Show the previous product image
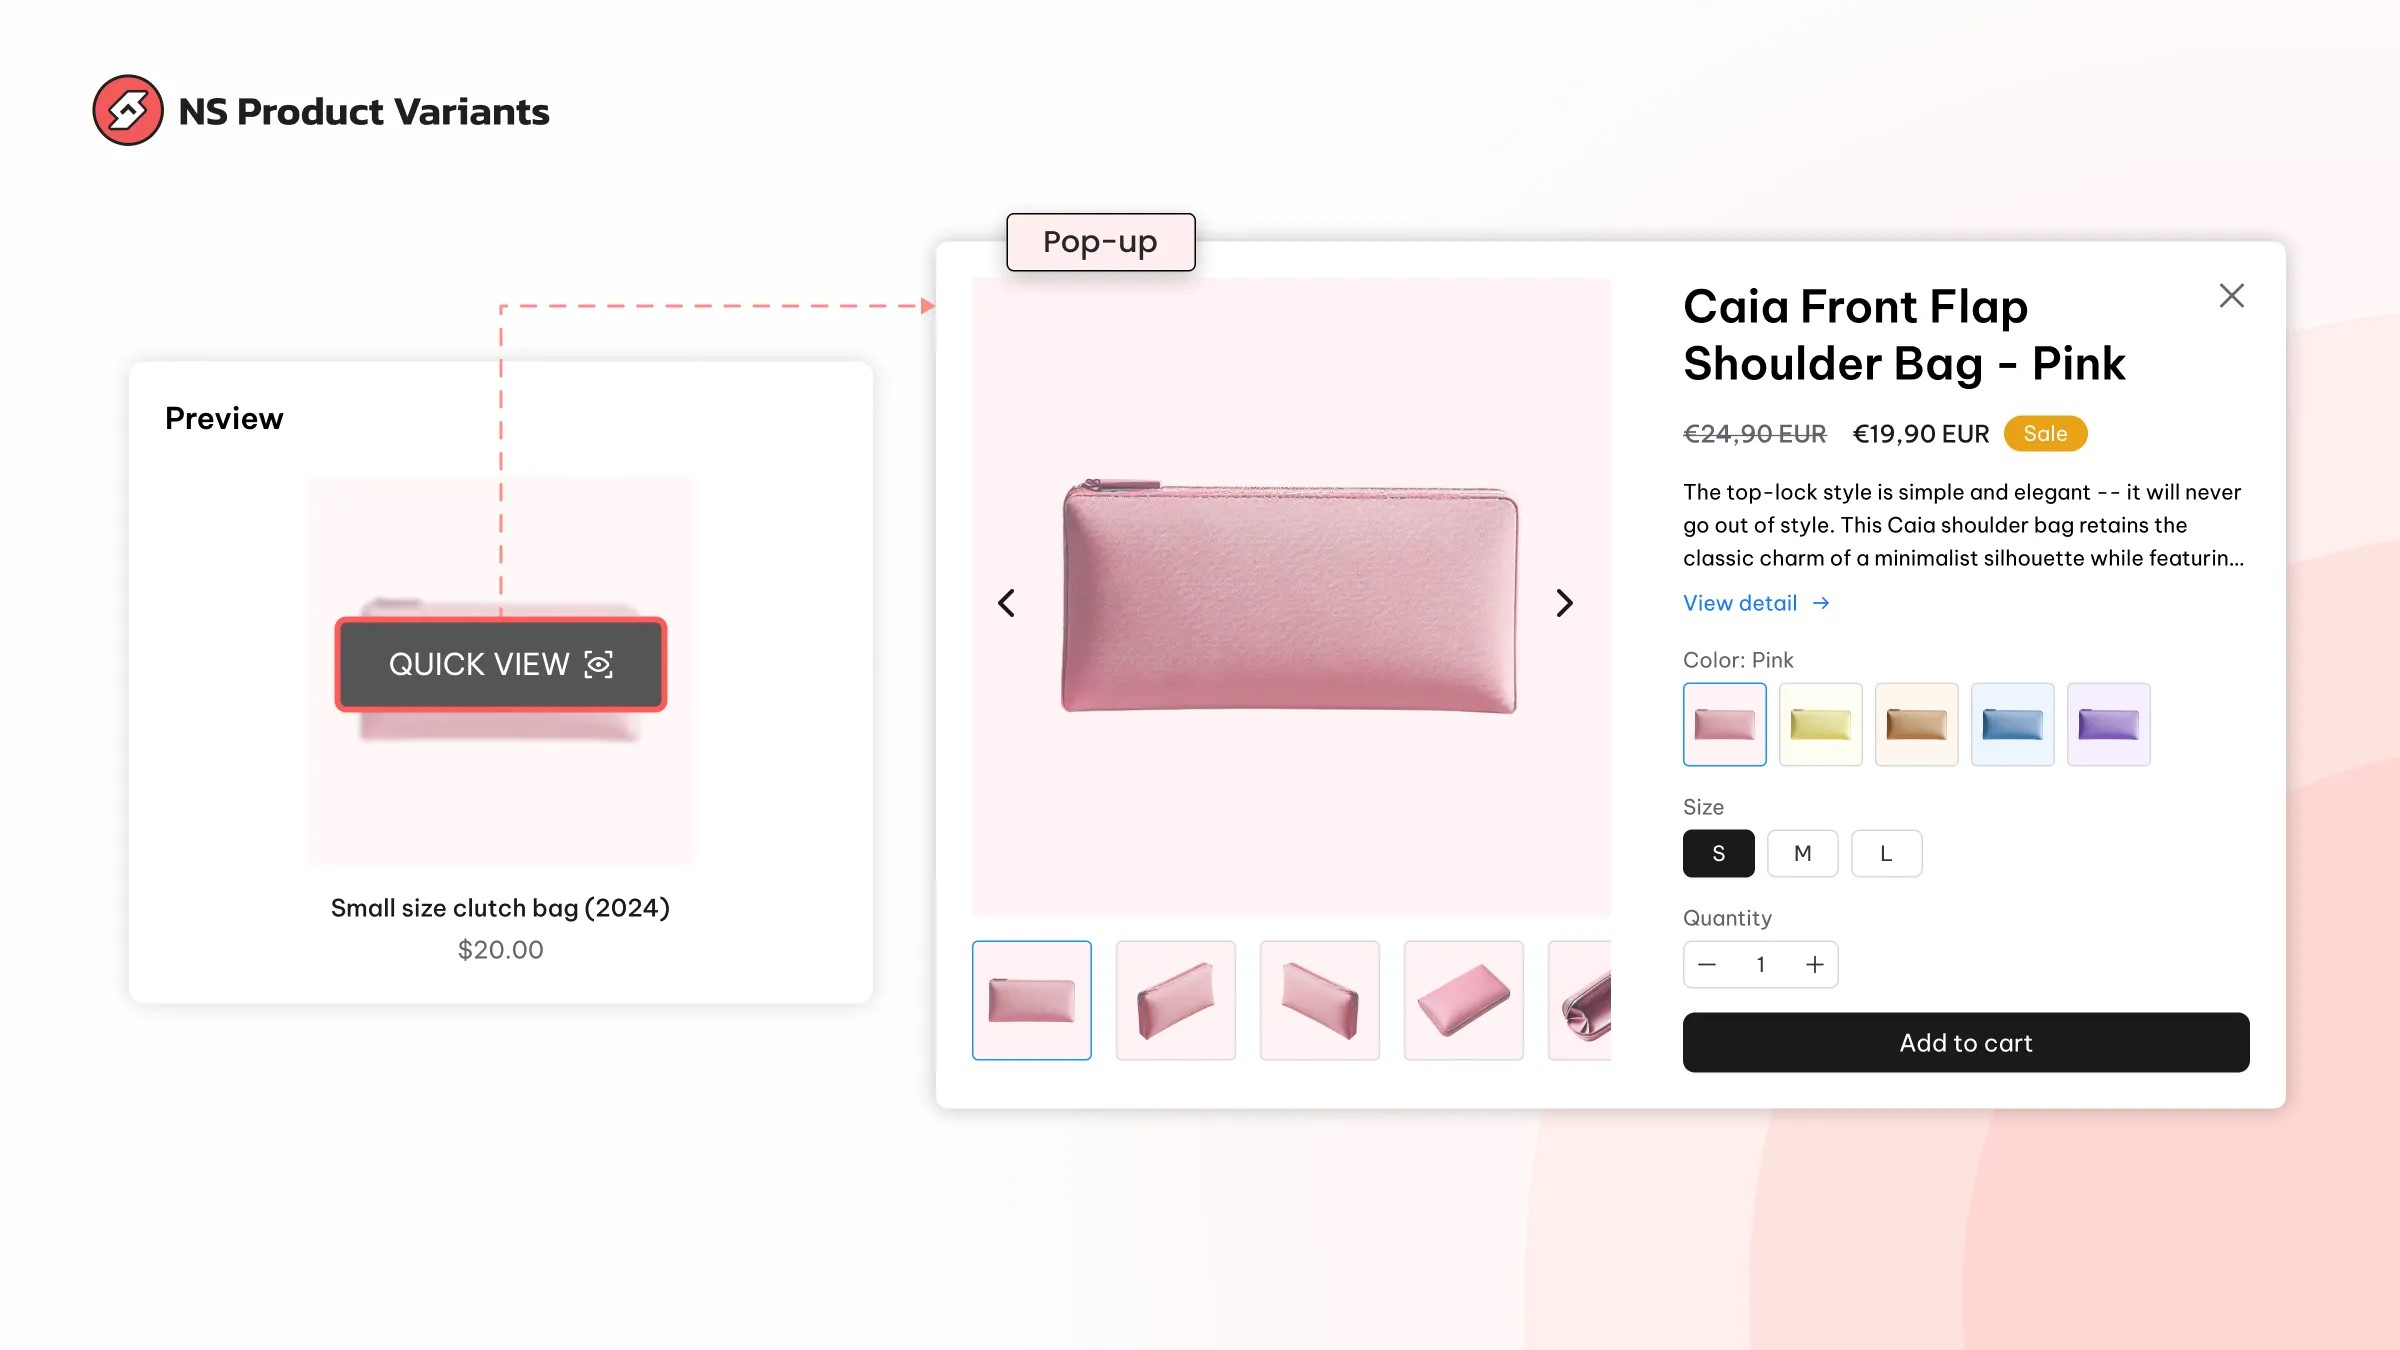2400x1350 pixels. click(x=1007, y=603)
